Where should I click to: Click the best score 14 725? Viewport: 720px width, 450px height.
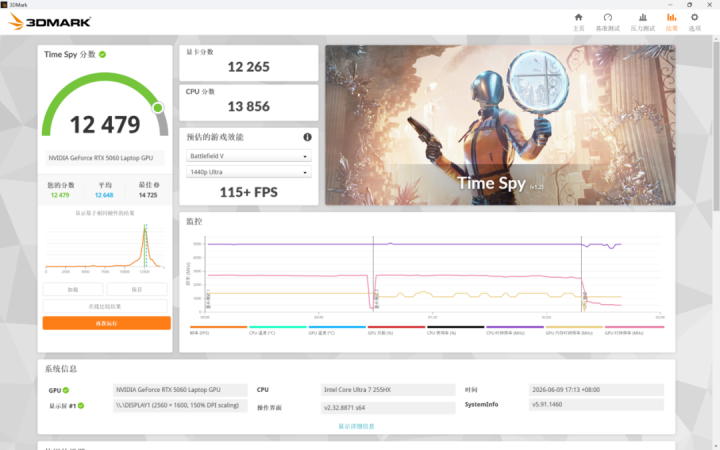point(148,195)
